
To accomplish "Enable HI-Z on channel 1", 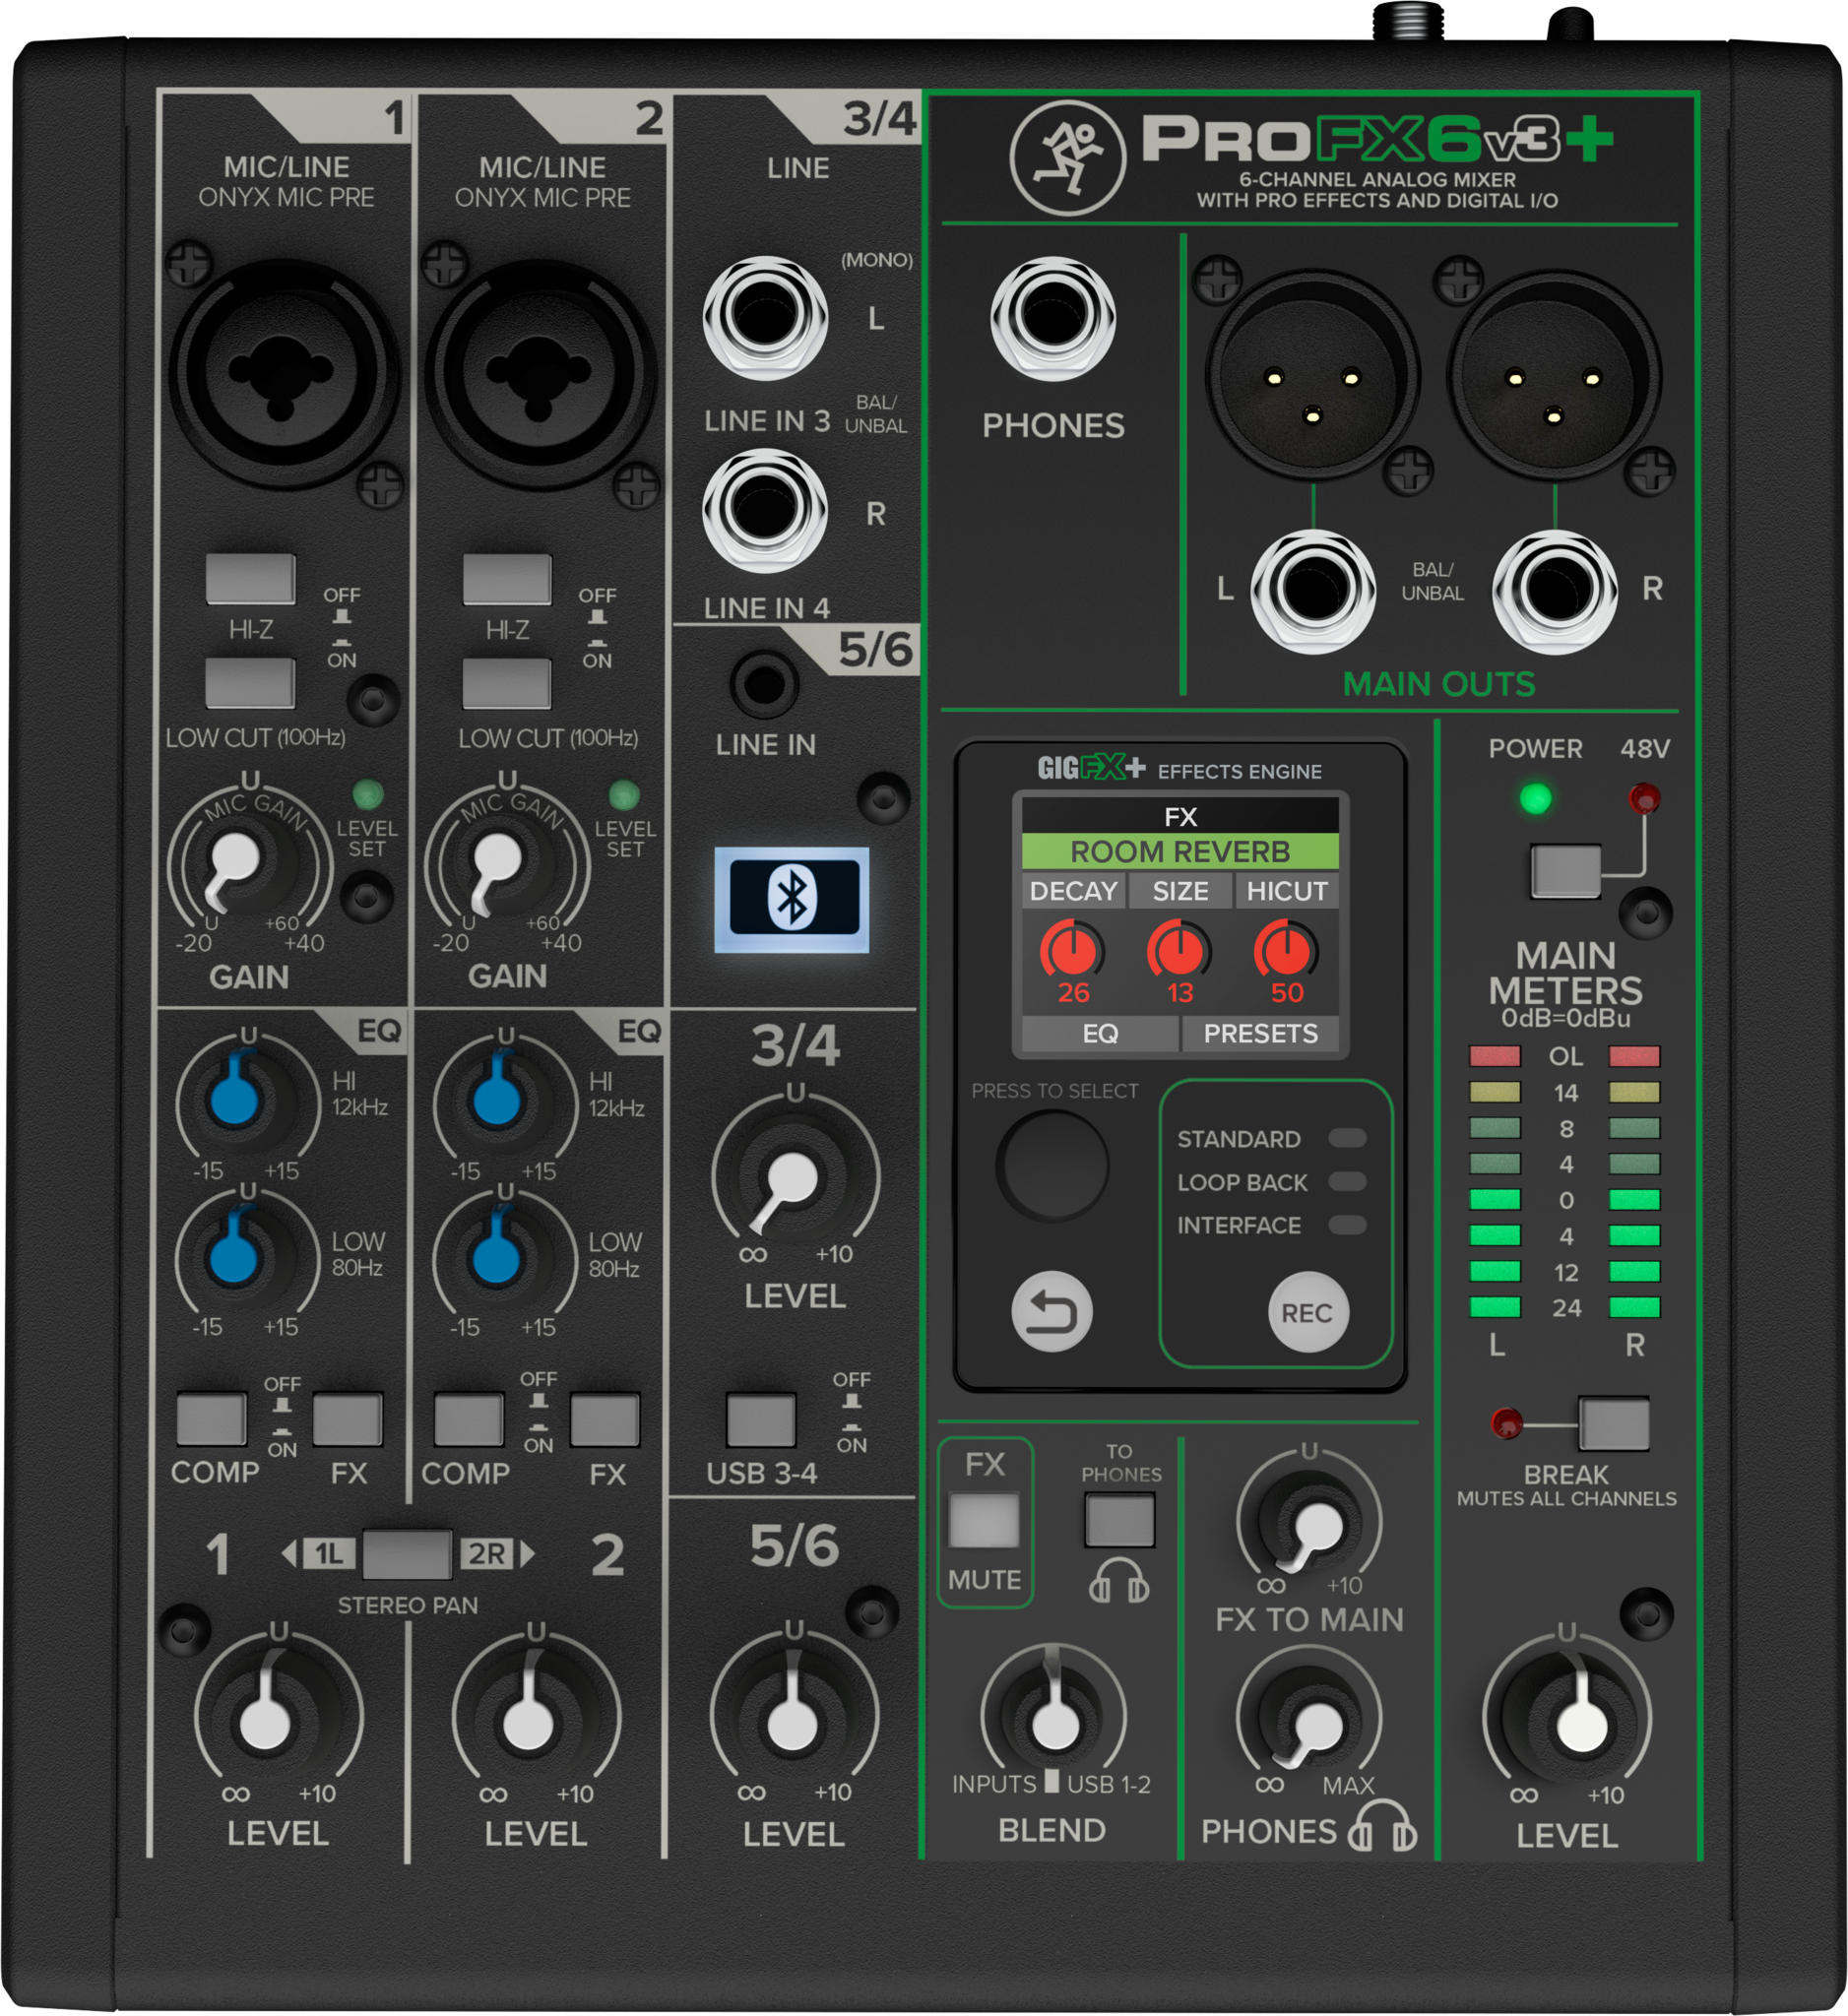I will (x=249, y=579).
